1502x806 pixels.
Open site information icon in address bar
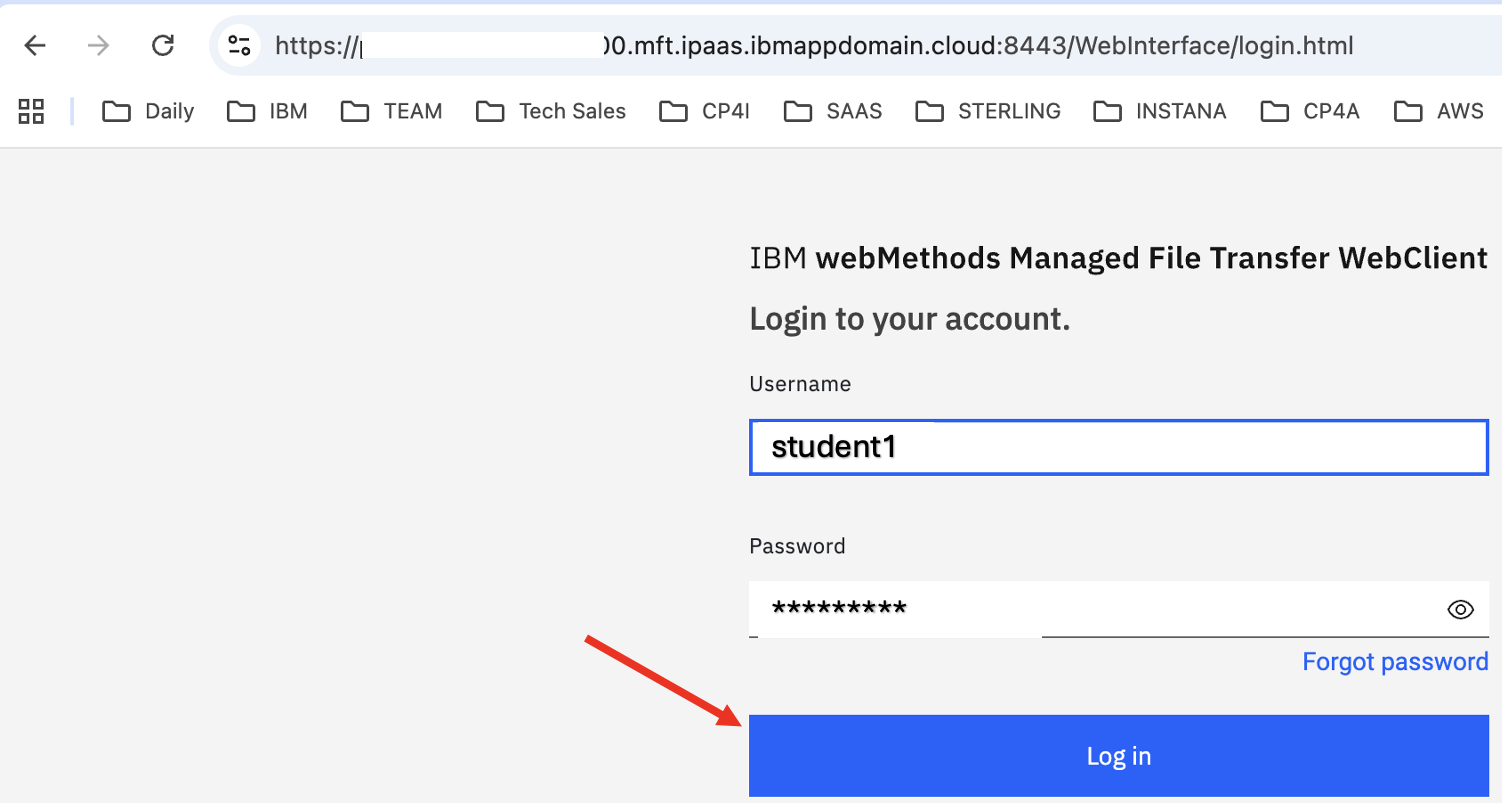239,45
